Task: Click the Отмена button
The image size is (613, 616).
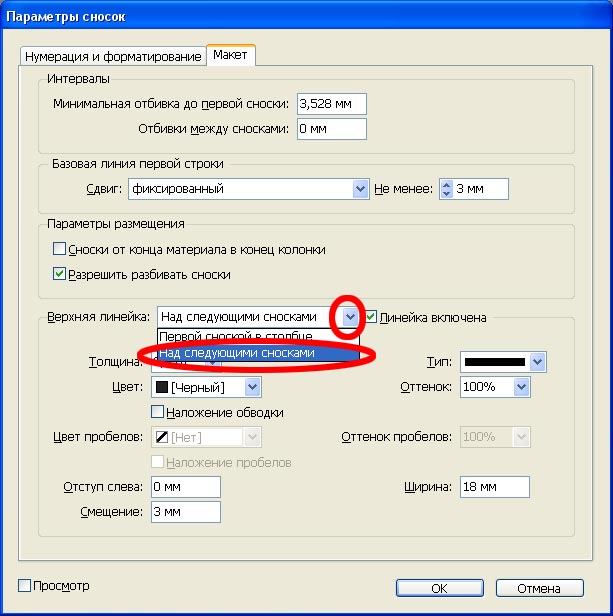Action: [x=540, y=588]
